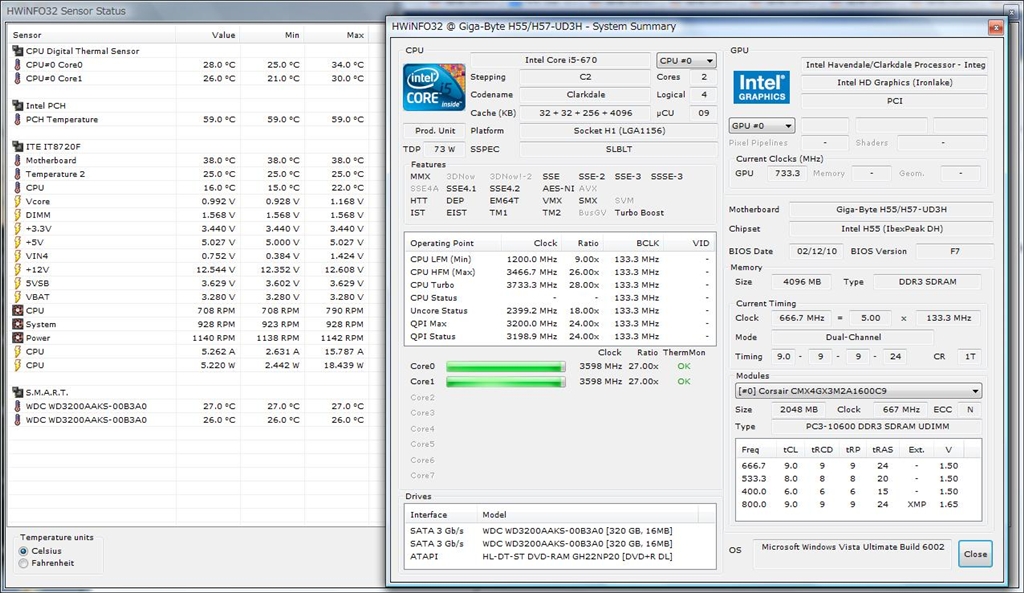Switch temperature units to Fahrenheit
Screen dimensions: 1024x593
[x=24, y=564]
